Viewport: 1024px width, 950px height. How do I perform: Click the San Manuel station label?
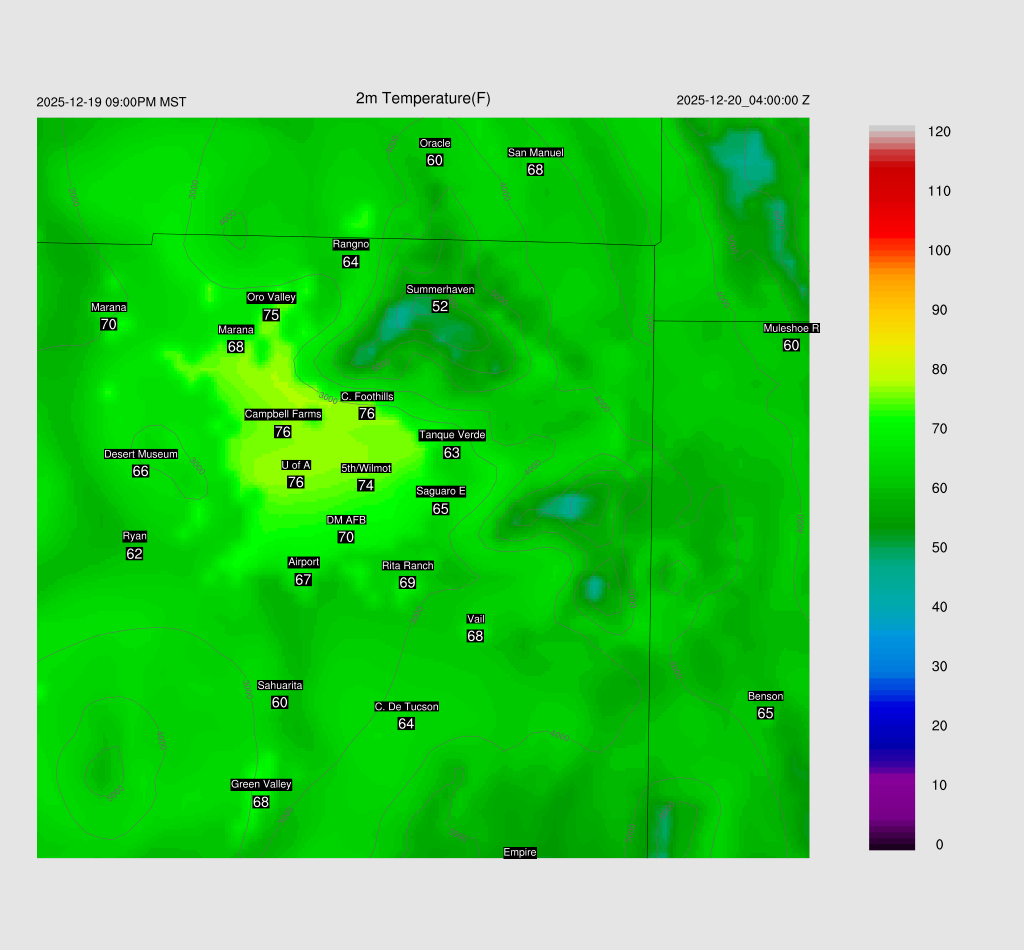click(x=535, y=153)
